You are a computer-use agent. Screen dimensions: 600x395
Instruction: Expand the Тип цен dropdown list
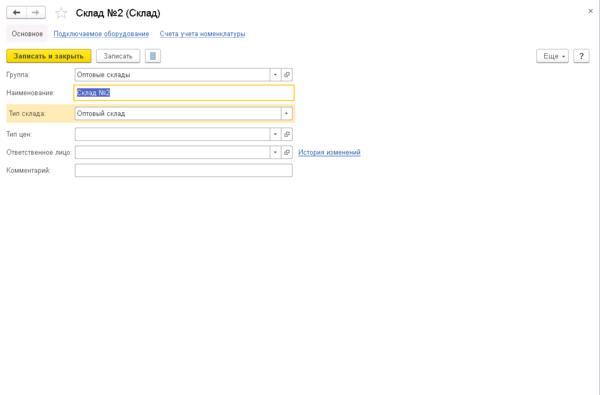[x=276, y=134]
